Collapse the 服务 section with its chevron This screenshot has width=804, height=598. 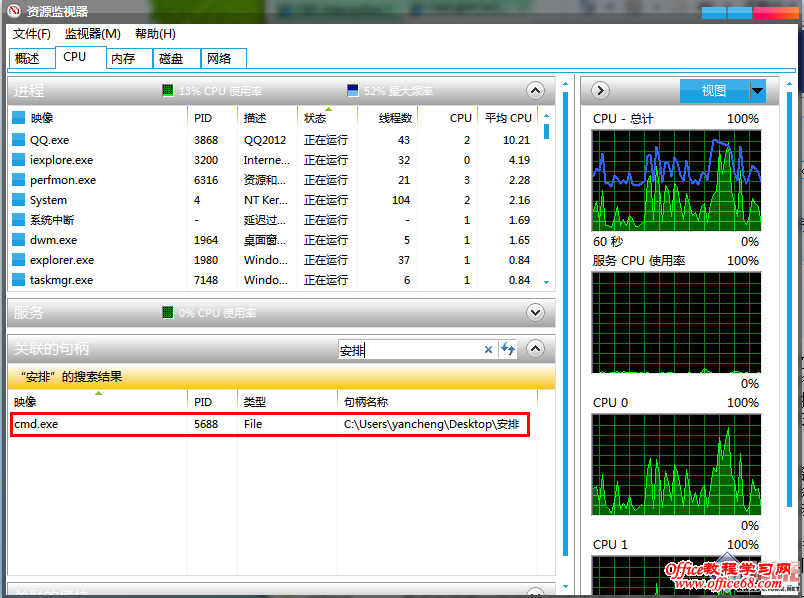535,311
